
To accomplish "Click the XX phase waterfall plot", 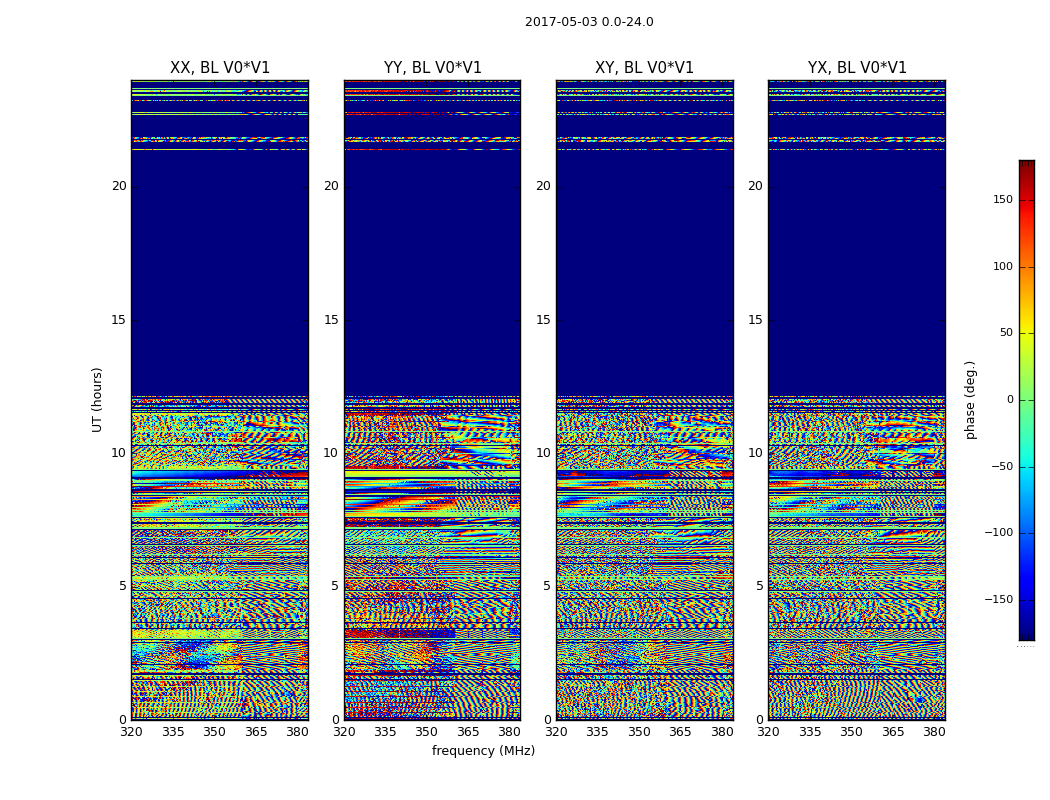I will pos(220,400).
